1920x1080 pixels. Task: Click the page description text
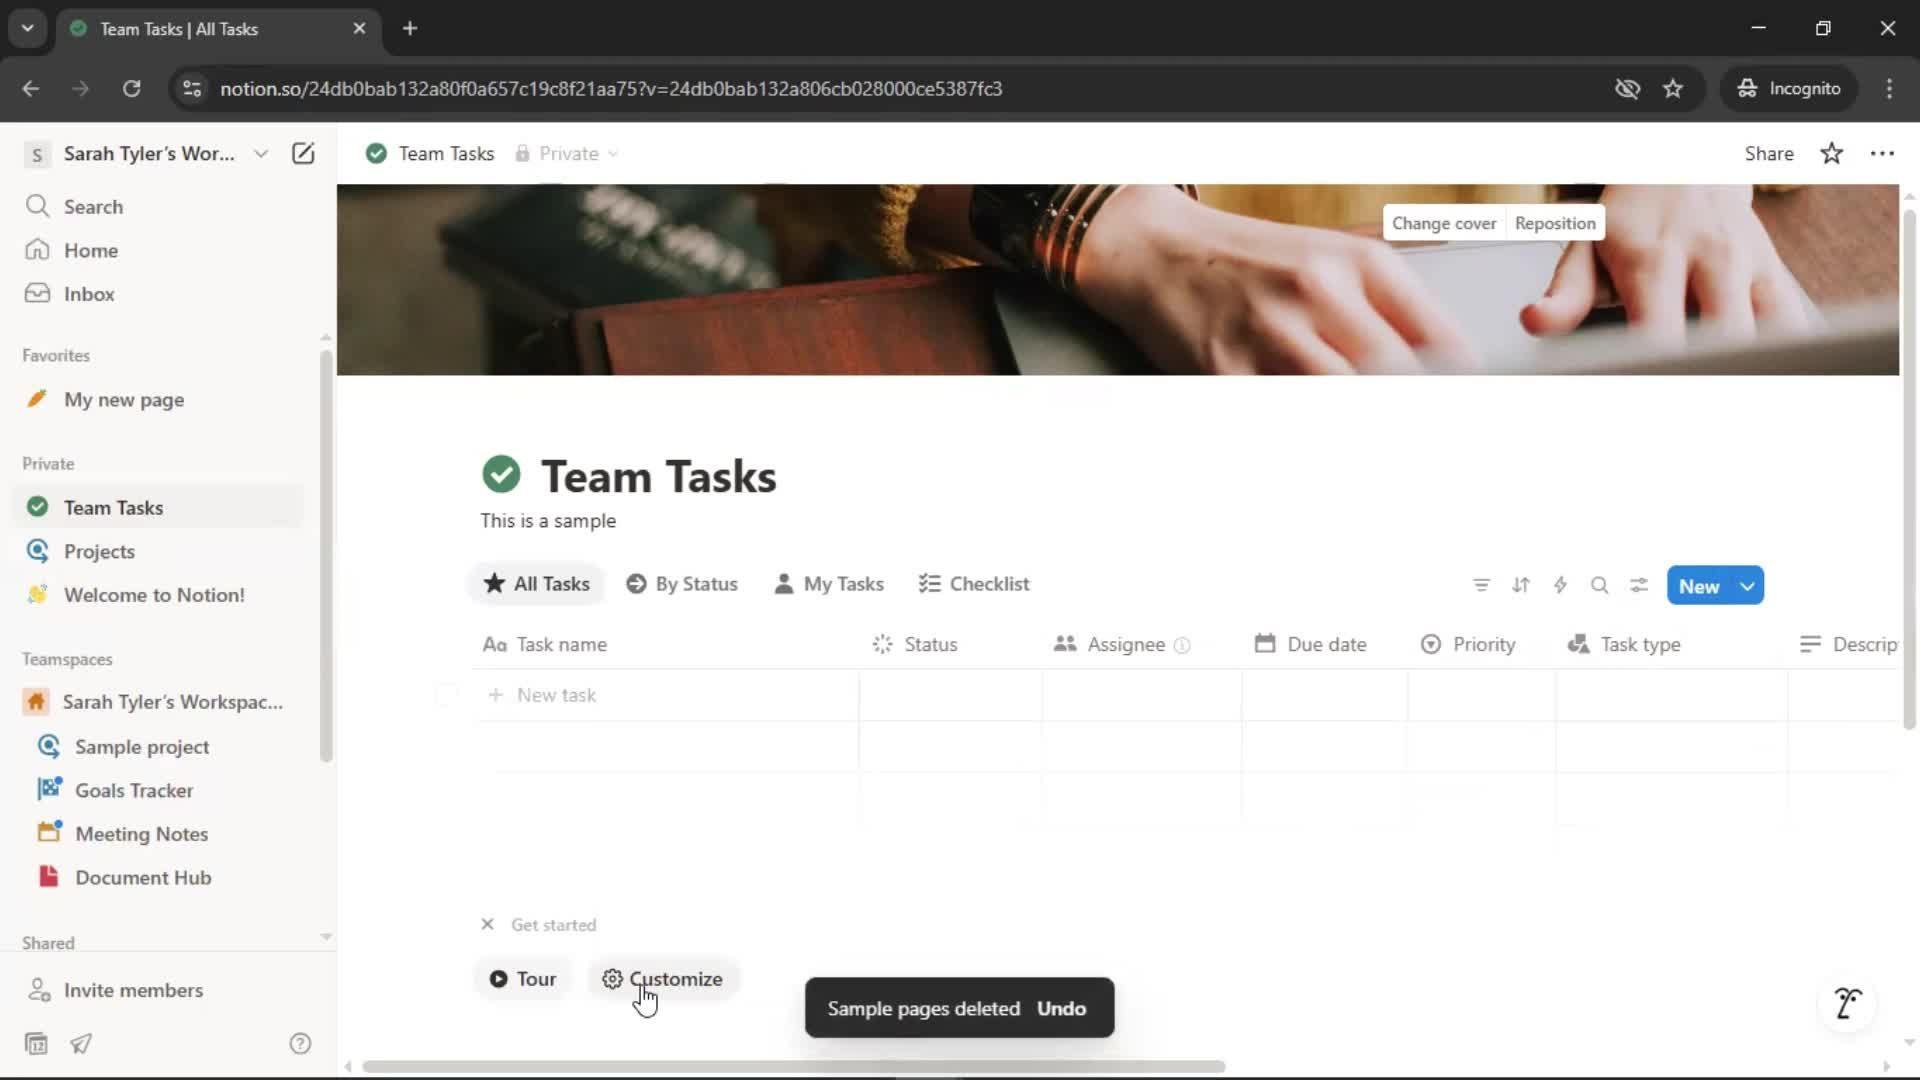click(548, 521)
